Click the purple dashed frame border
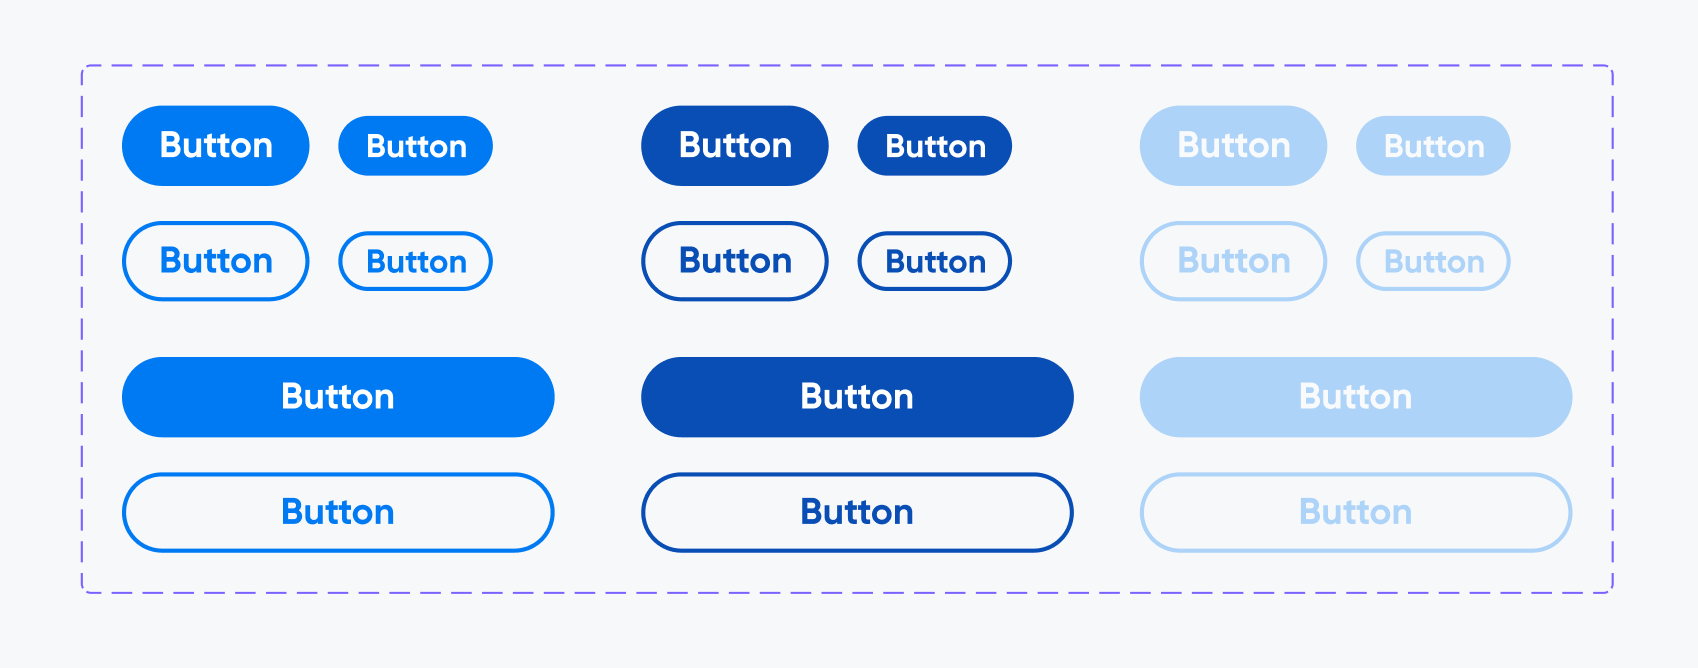The image size is (1698, 668). click(x=847, y=66)
